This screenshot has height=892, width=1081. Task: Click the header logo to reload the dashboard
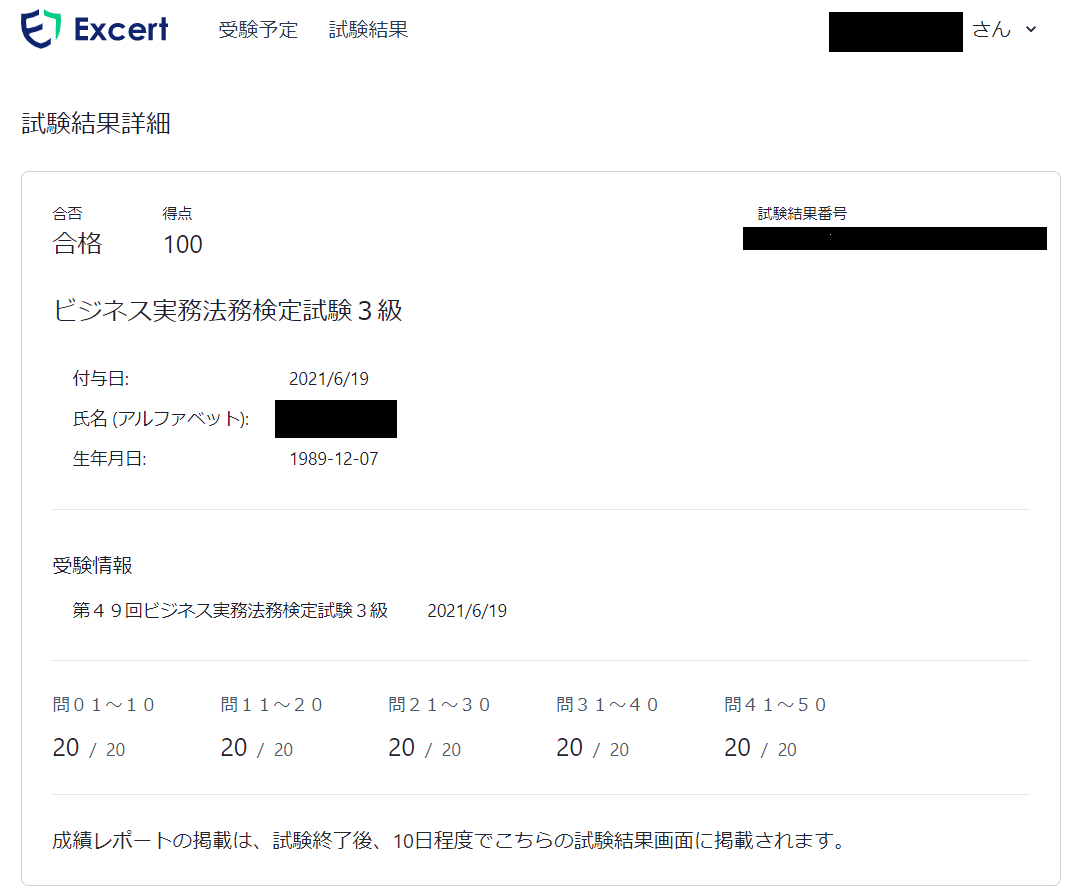95,29
